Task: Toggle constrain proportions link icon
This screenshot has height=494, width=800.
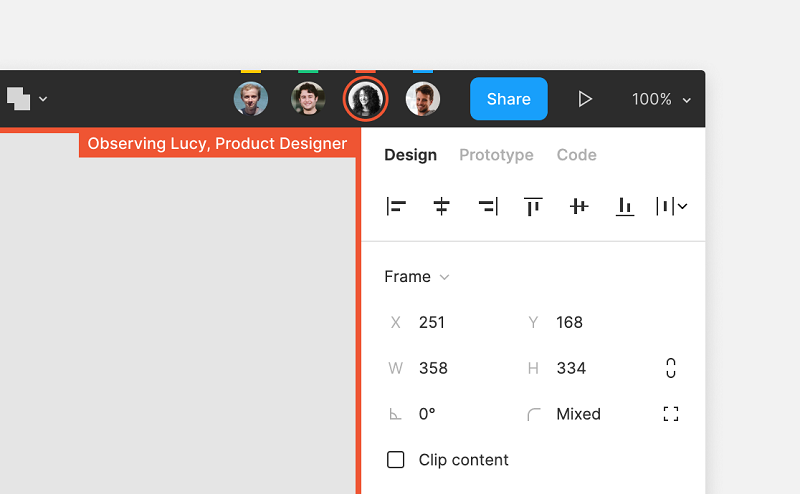Action: [x=671, y=368]
